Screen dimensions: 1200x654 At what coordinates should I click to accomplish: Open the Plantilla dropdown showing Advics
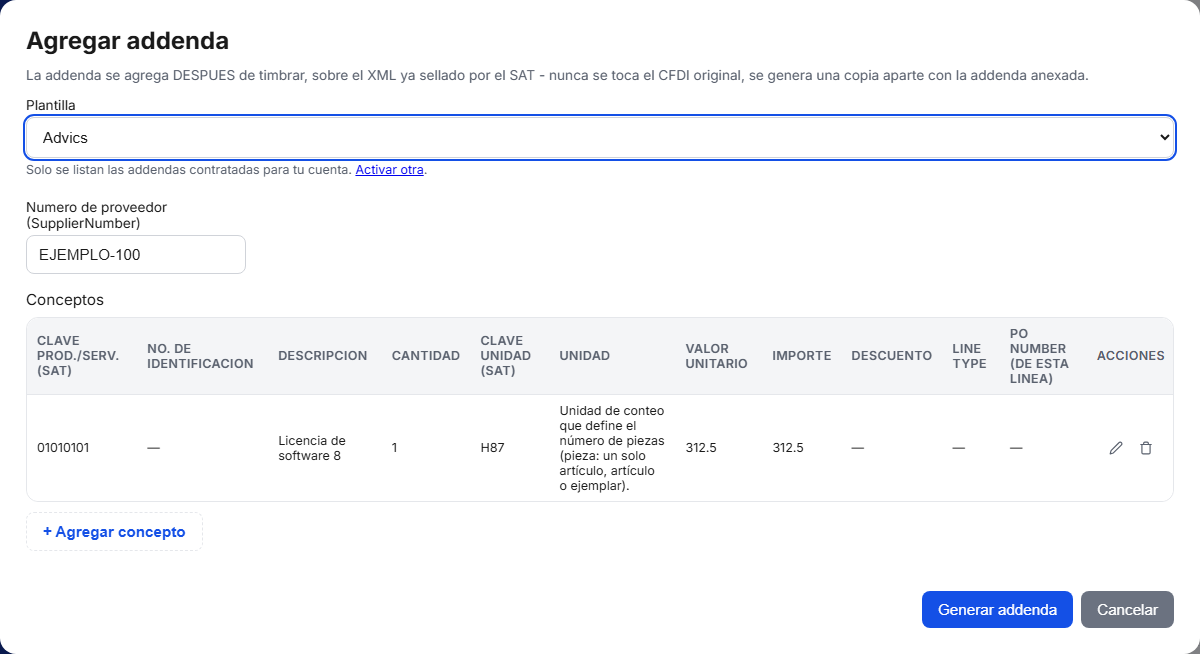click(x=600, y=137)
